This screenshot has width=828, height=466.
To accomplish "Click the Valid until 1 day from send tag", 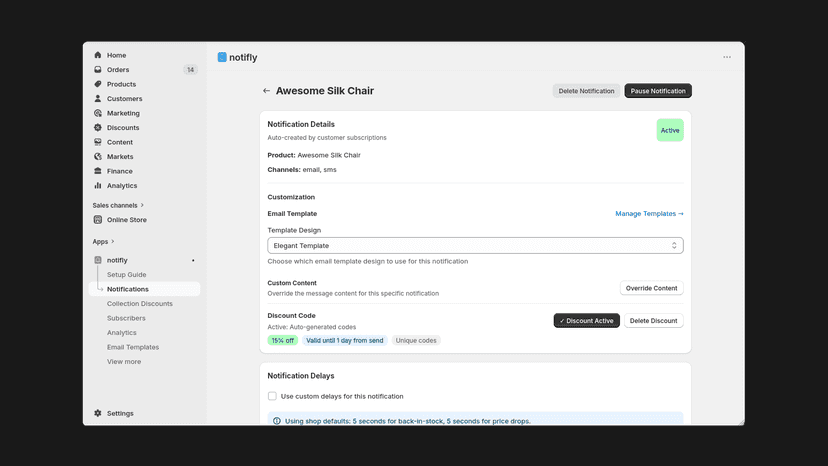I will [x=345, y=341].
